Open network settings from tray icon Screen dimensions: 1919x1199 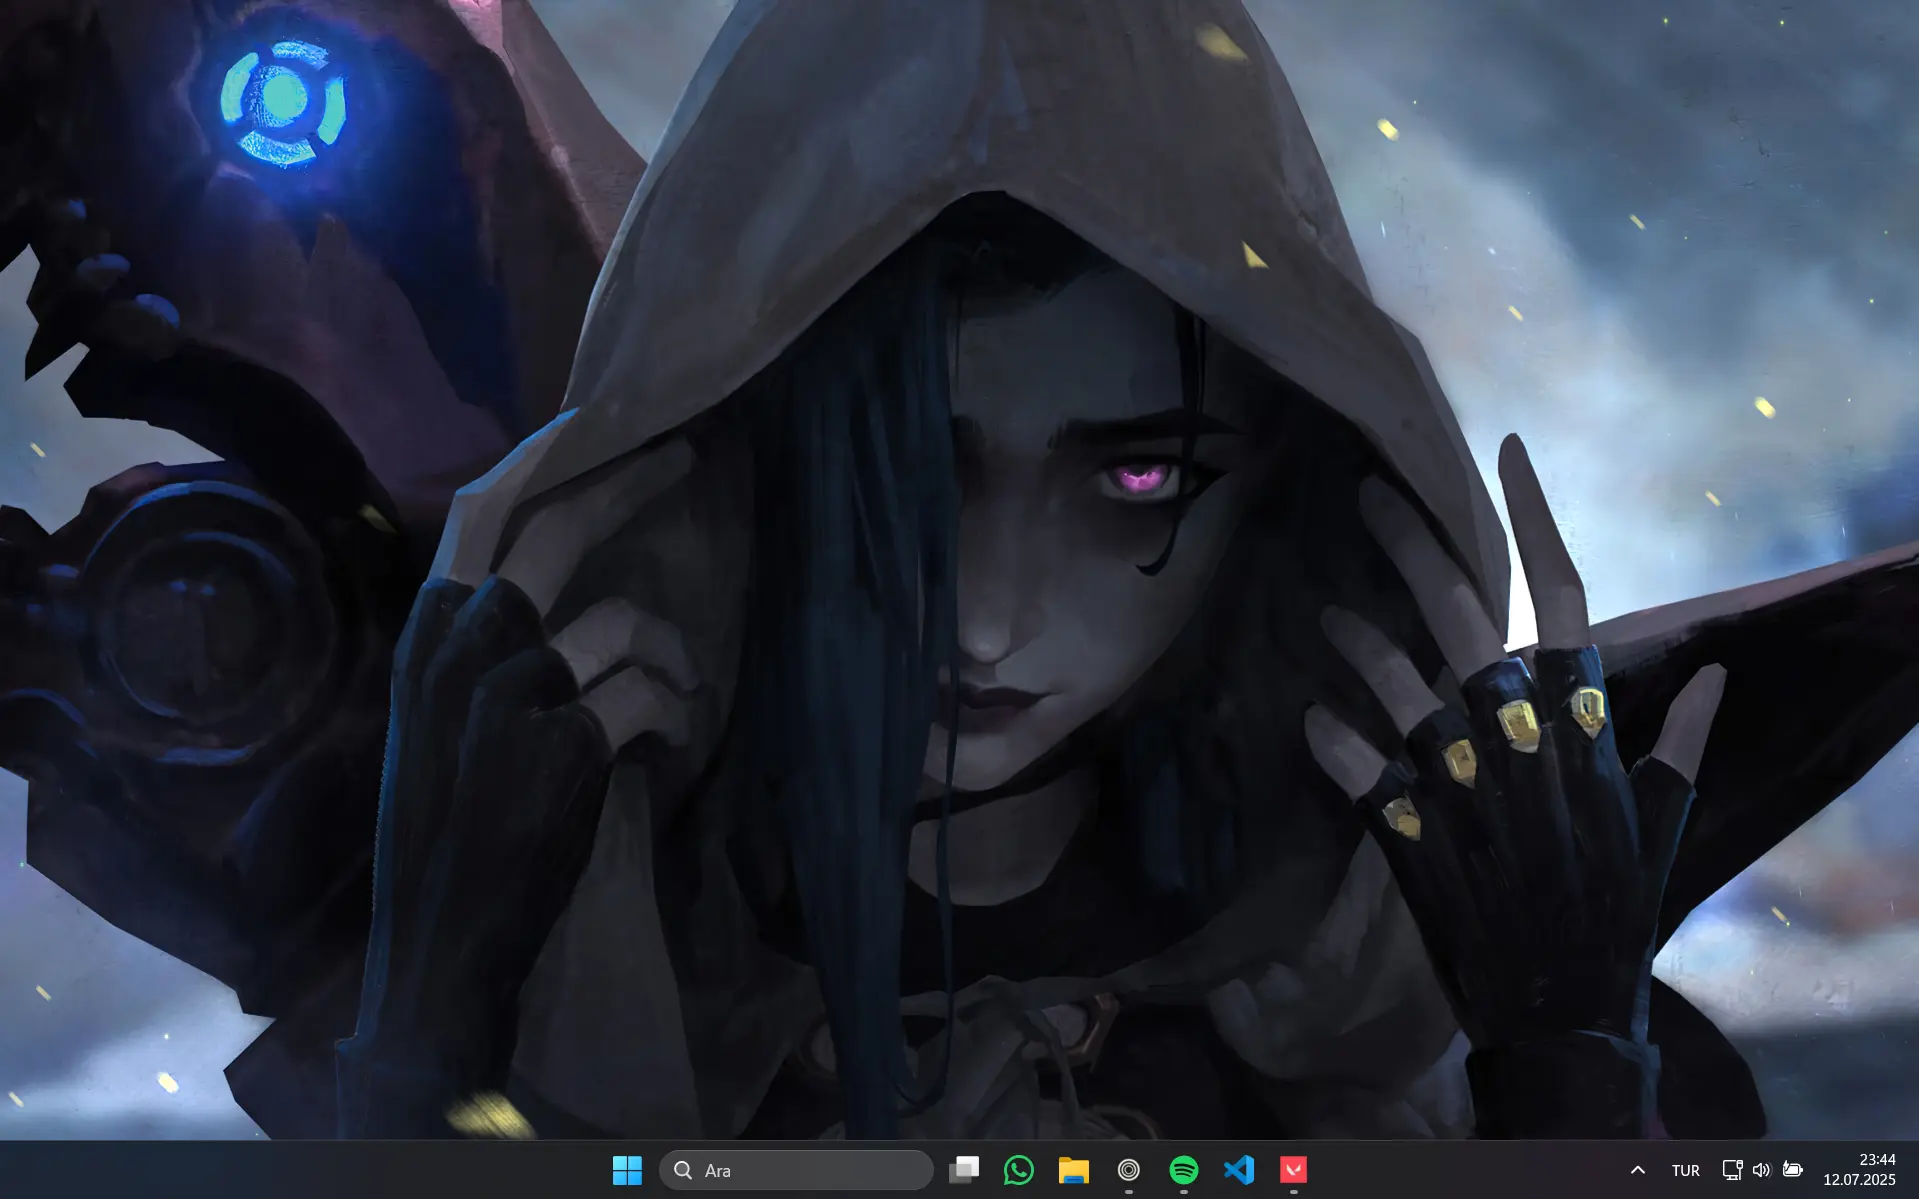[x=1733, y=1170]
